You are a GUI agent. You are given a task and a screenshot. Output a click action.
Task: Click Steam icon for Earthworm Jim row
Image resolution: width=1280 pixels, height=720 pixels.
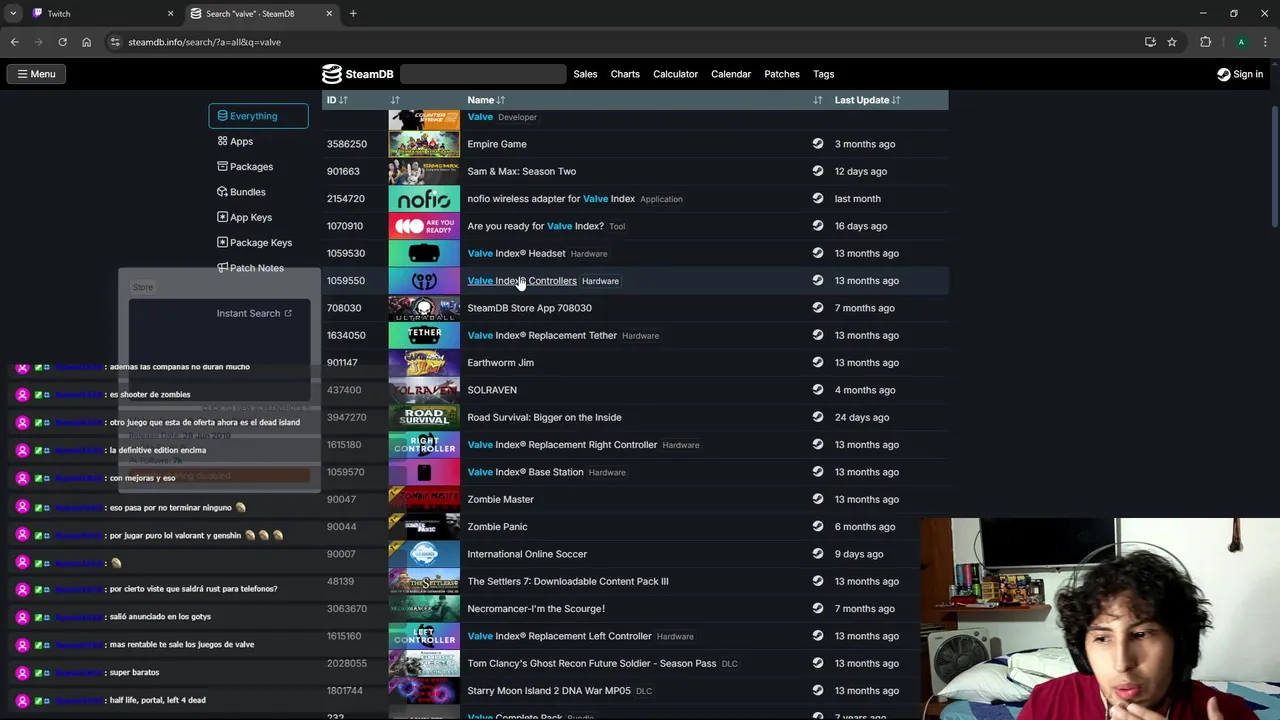pos(818,363)
